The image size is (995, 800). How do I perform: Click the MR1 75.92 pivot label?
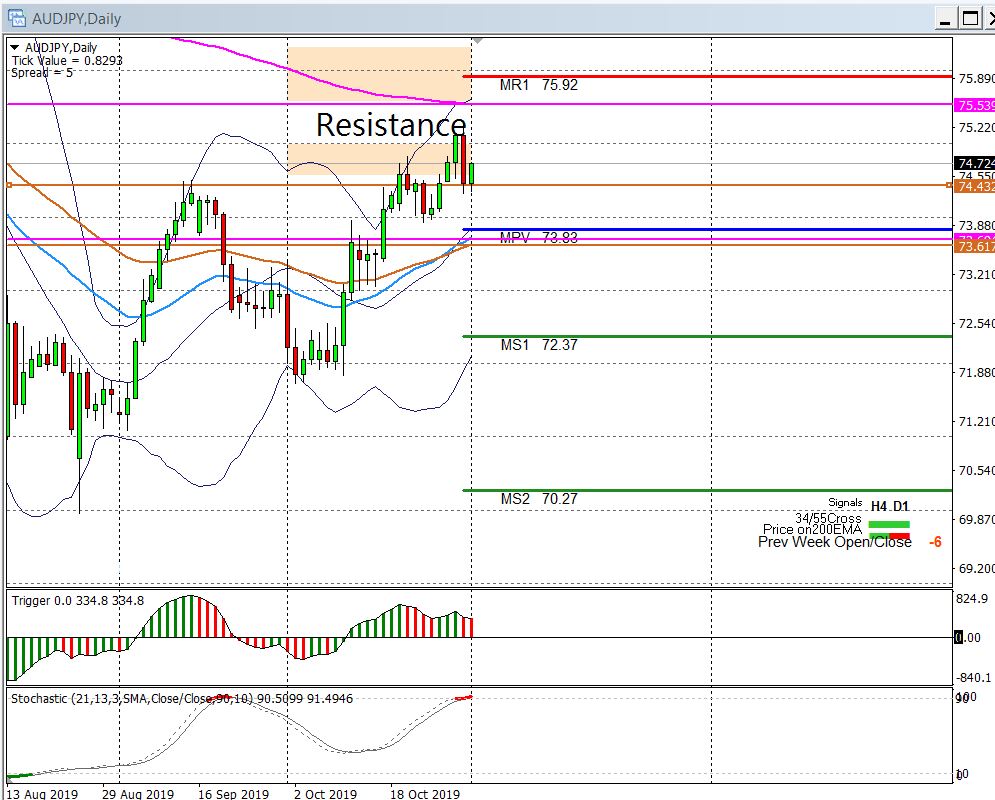point(538,86)
